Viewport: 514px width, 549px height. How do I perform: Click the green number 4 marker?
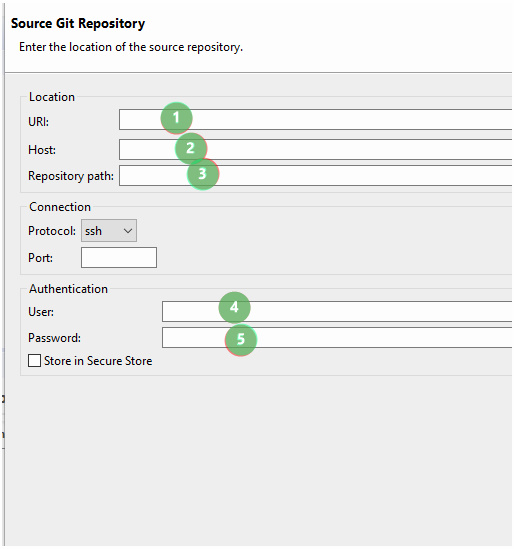coord(234,307)
